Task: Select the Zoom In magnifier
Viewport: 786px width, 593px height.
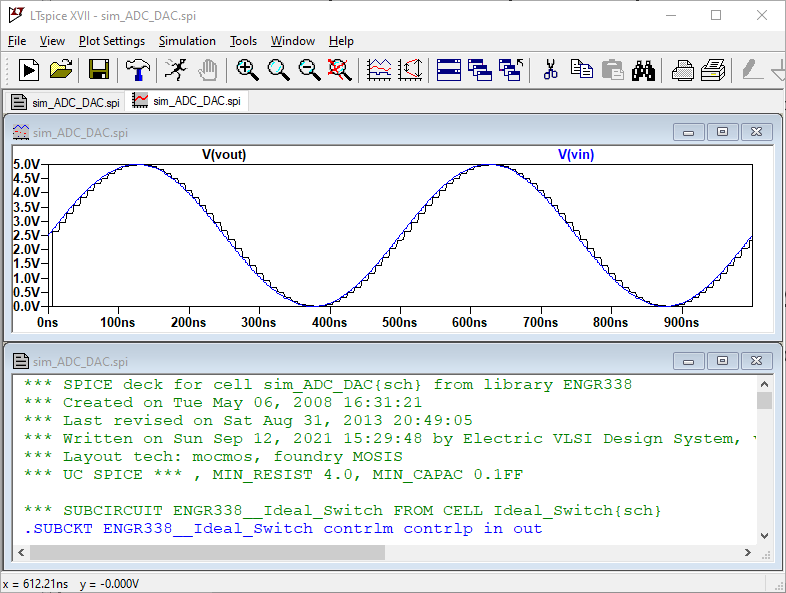Action: pos(247,70)
